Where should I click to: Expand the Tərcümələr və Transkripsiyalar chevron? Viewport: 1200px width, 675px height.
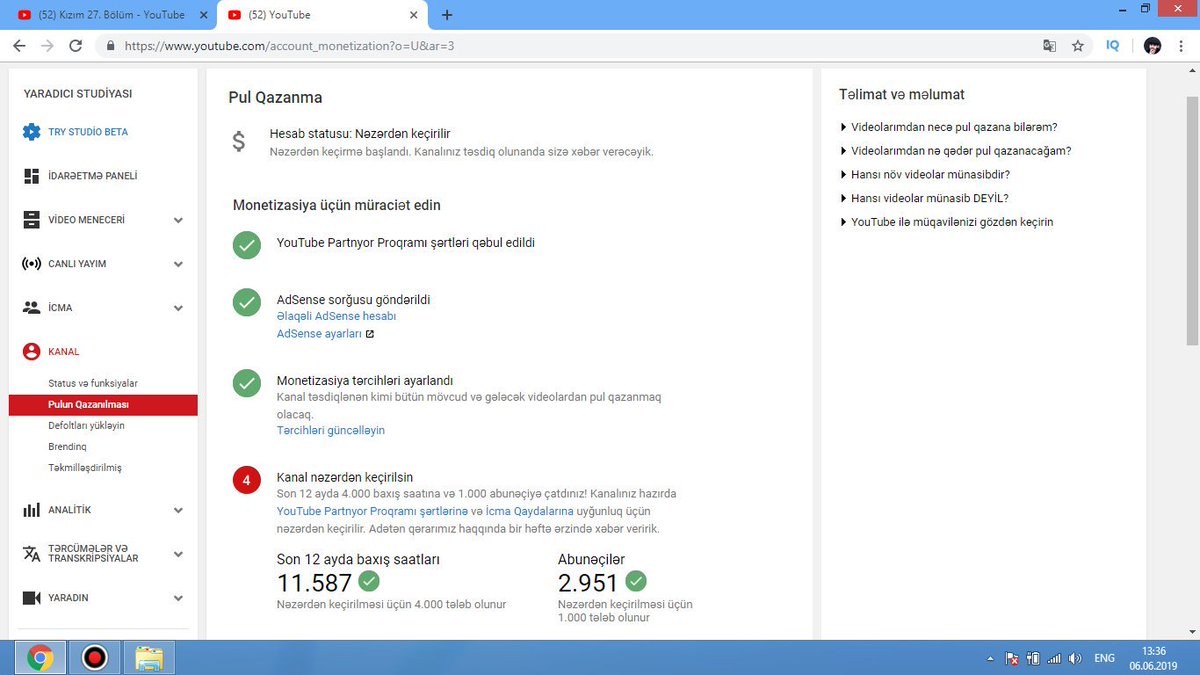coord(178,554)
